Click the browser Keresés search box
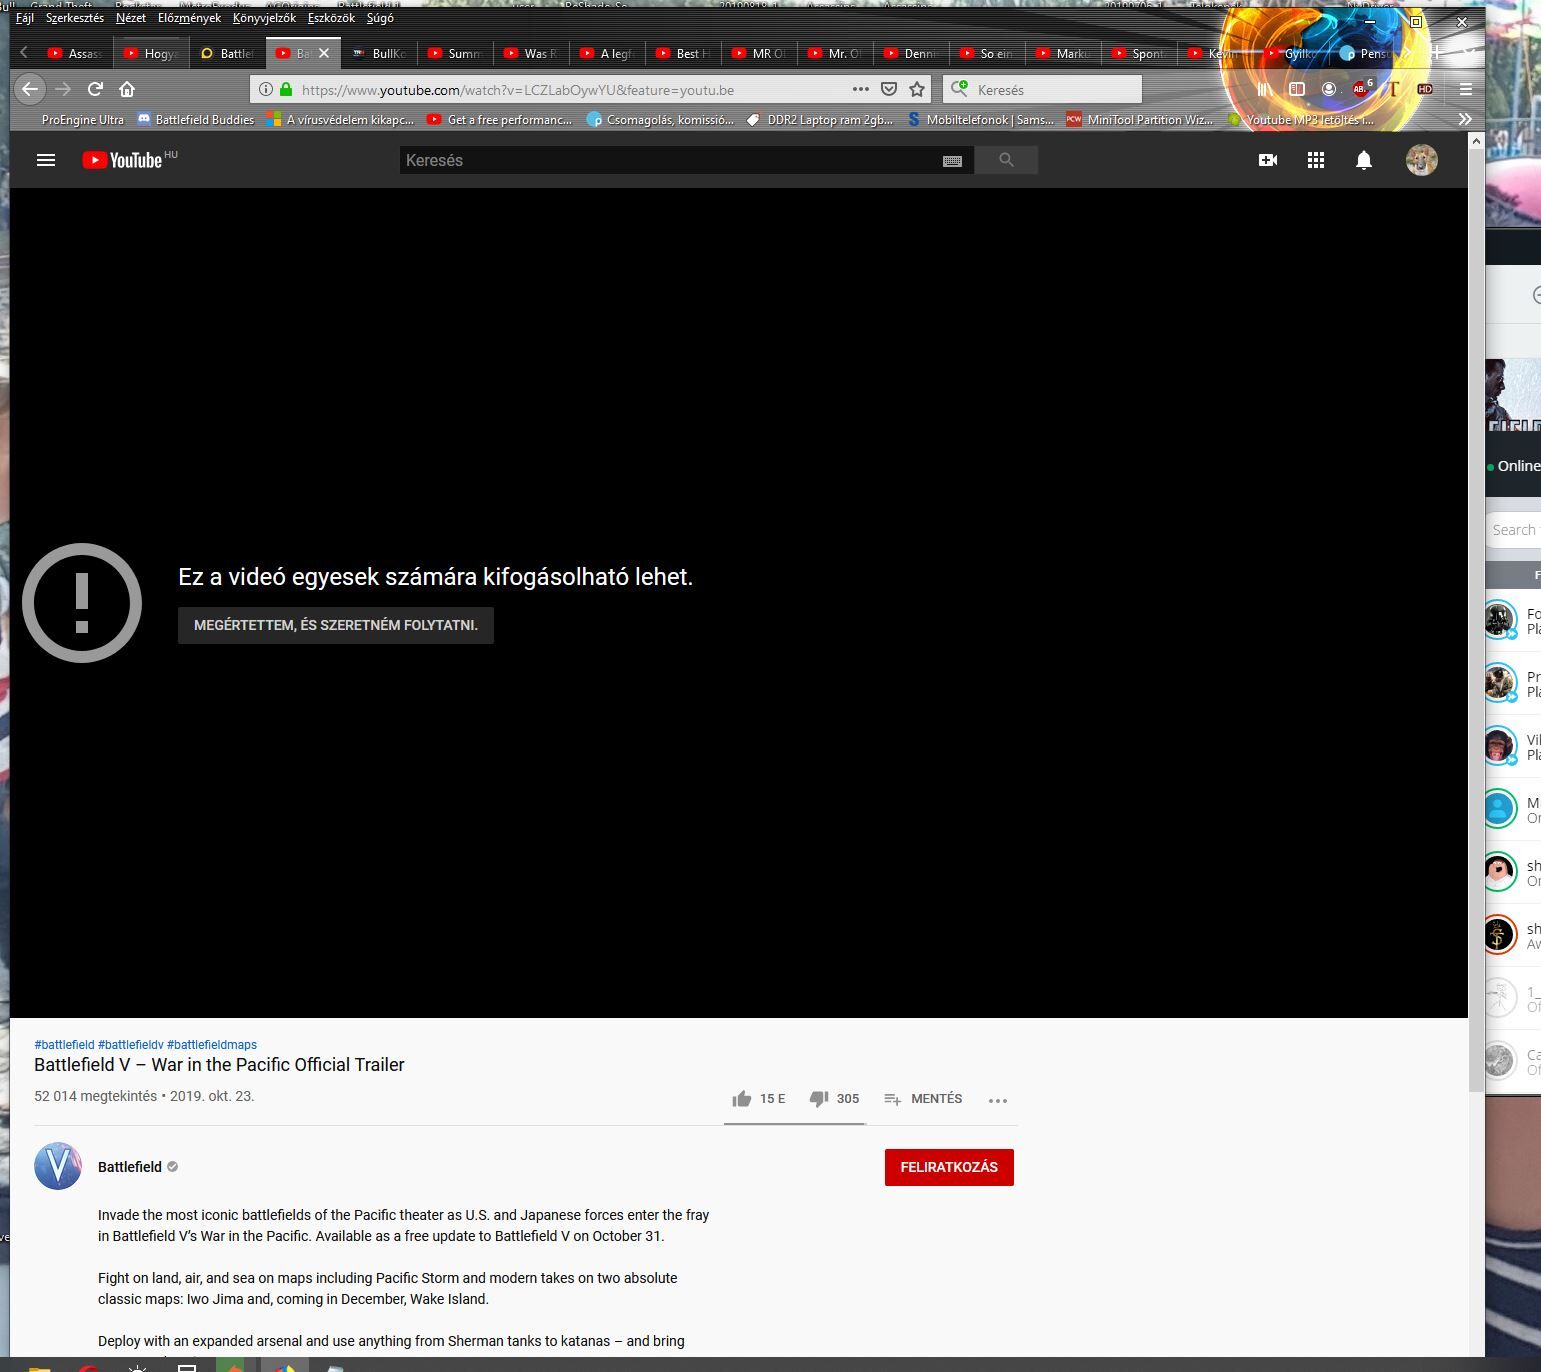Image resolution: width=1541 pixels, height=1372 pixels. (x=1042, y=89)
